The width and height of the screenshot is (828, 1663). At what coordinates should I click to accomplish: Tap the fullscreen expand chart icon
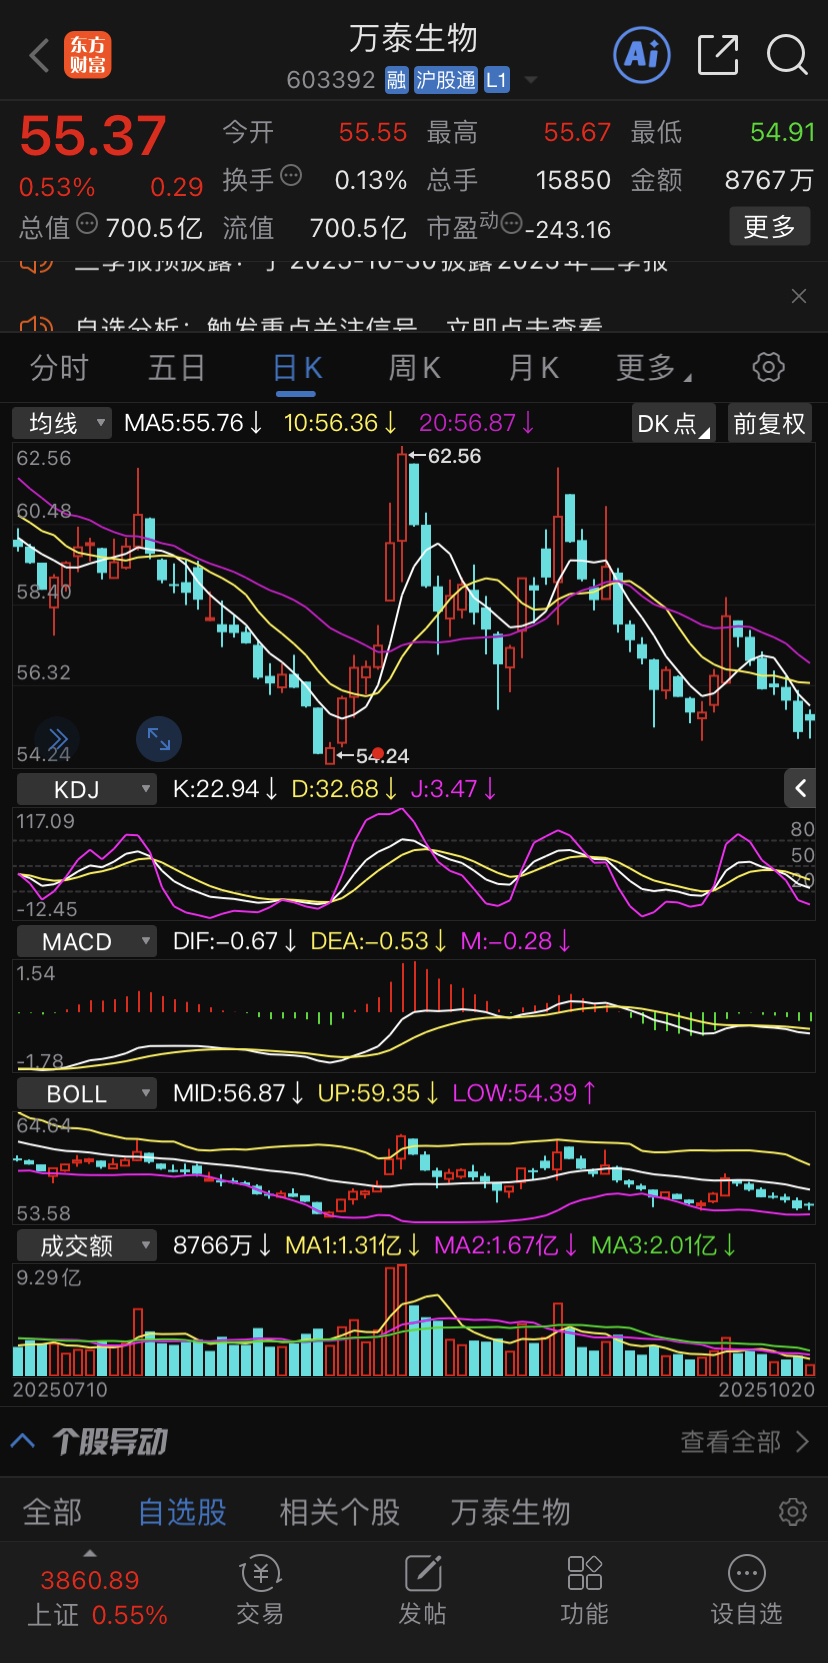coord(159,739)
